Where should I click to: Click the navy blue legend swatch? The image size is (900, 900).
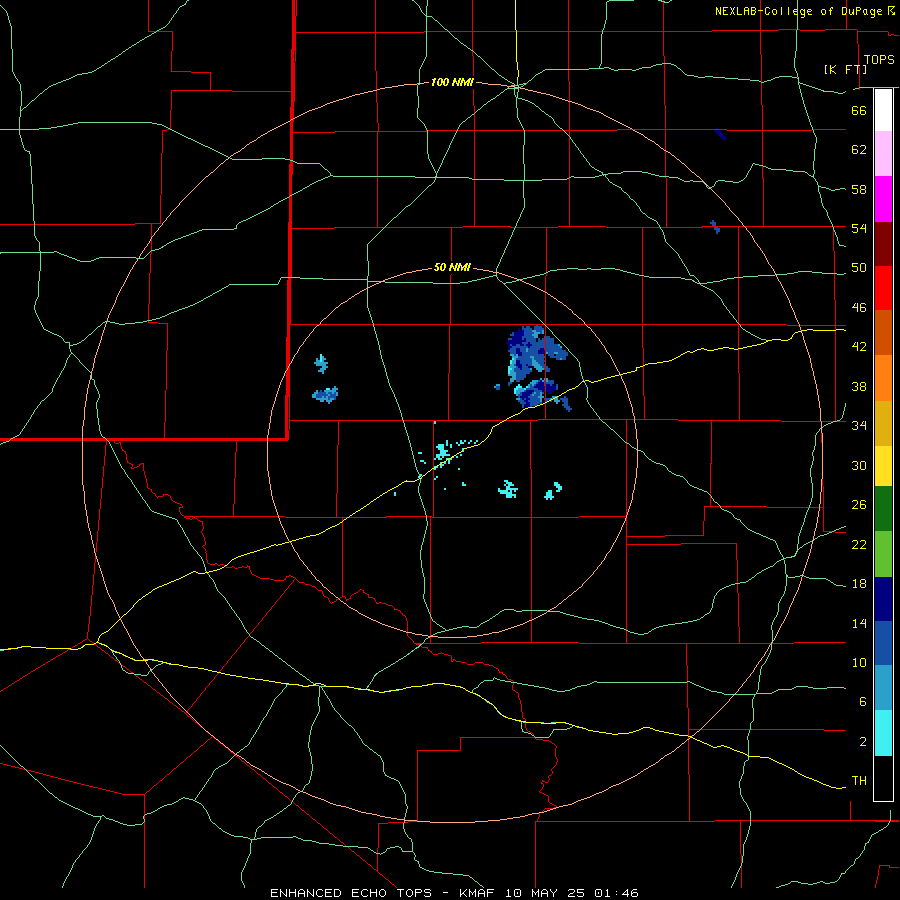[883, 599]
